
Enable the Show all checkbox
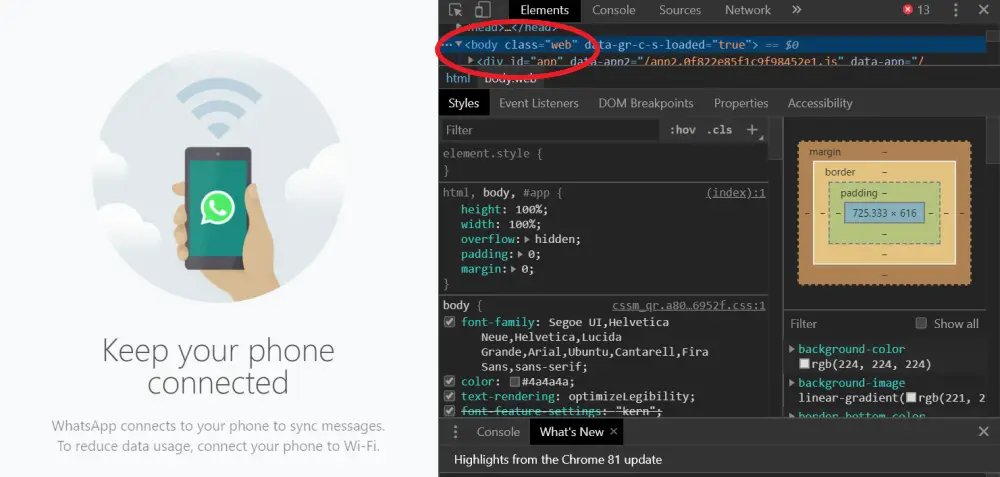point(921,323)
